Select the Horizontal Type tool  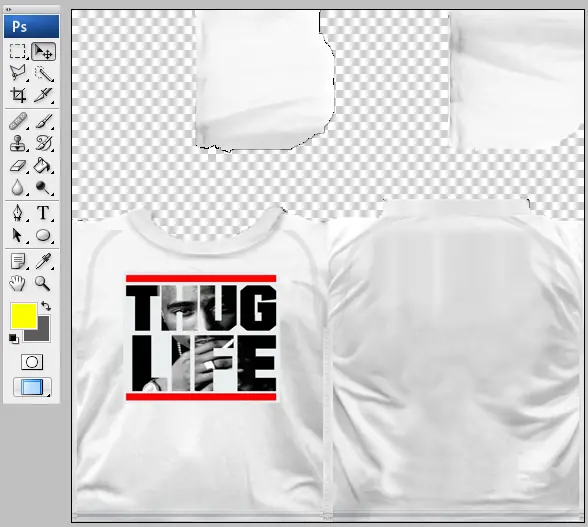pos(43,213)
